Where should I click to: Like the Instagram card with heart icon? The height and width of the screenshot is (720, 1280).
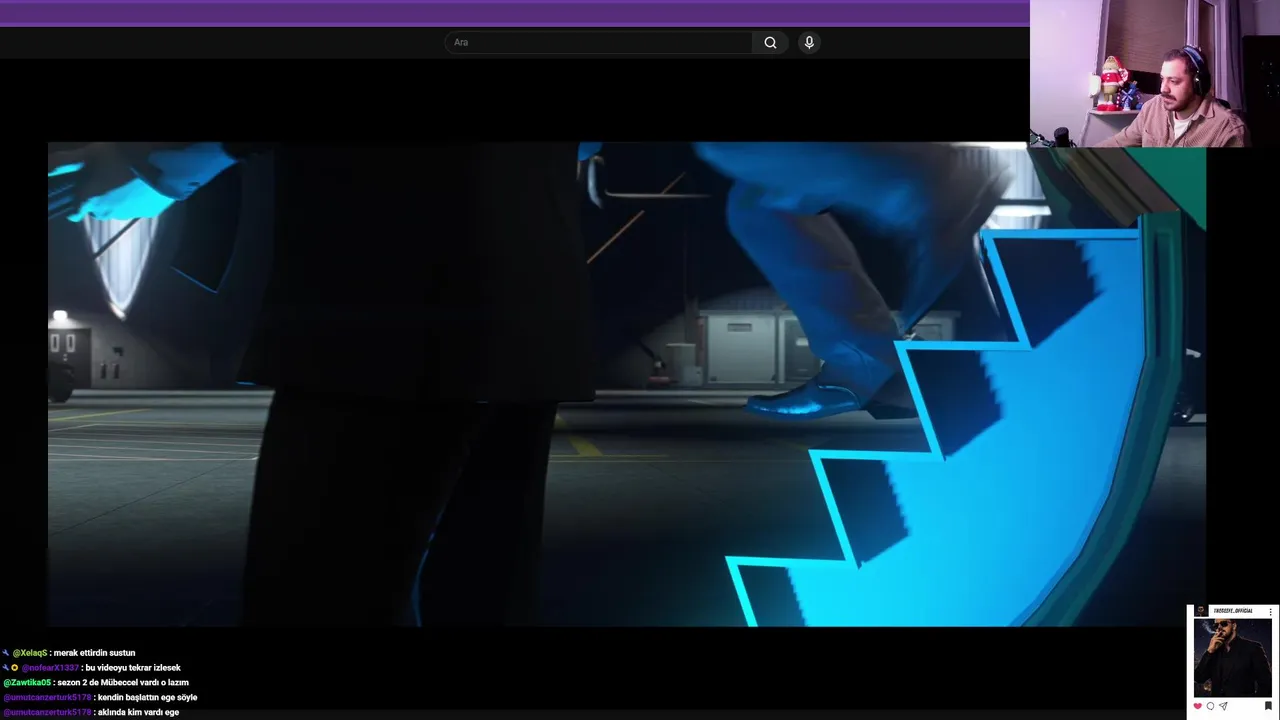[1198, 706]
